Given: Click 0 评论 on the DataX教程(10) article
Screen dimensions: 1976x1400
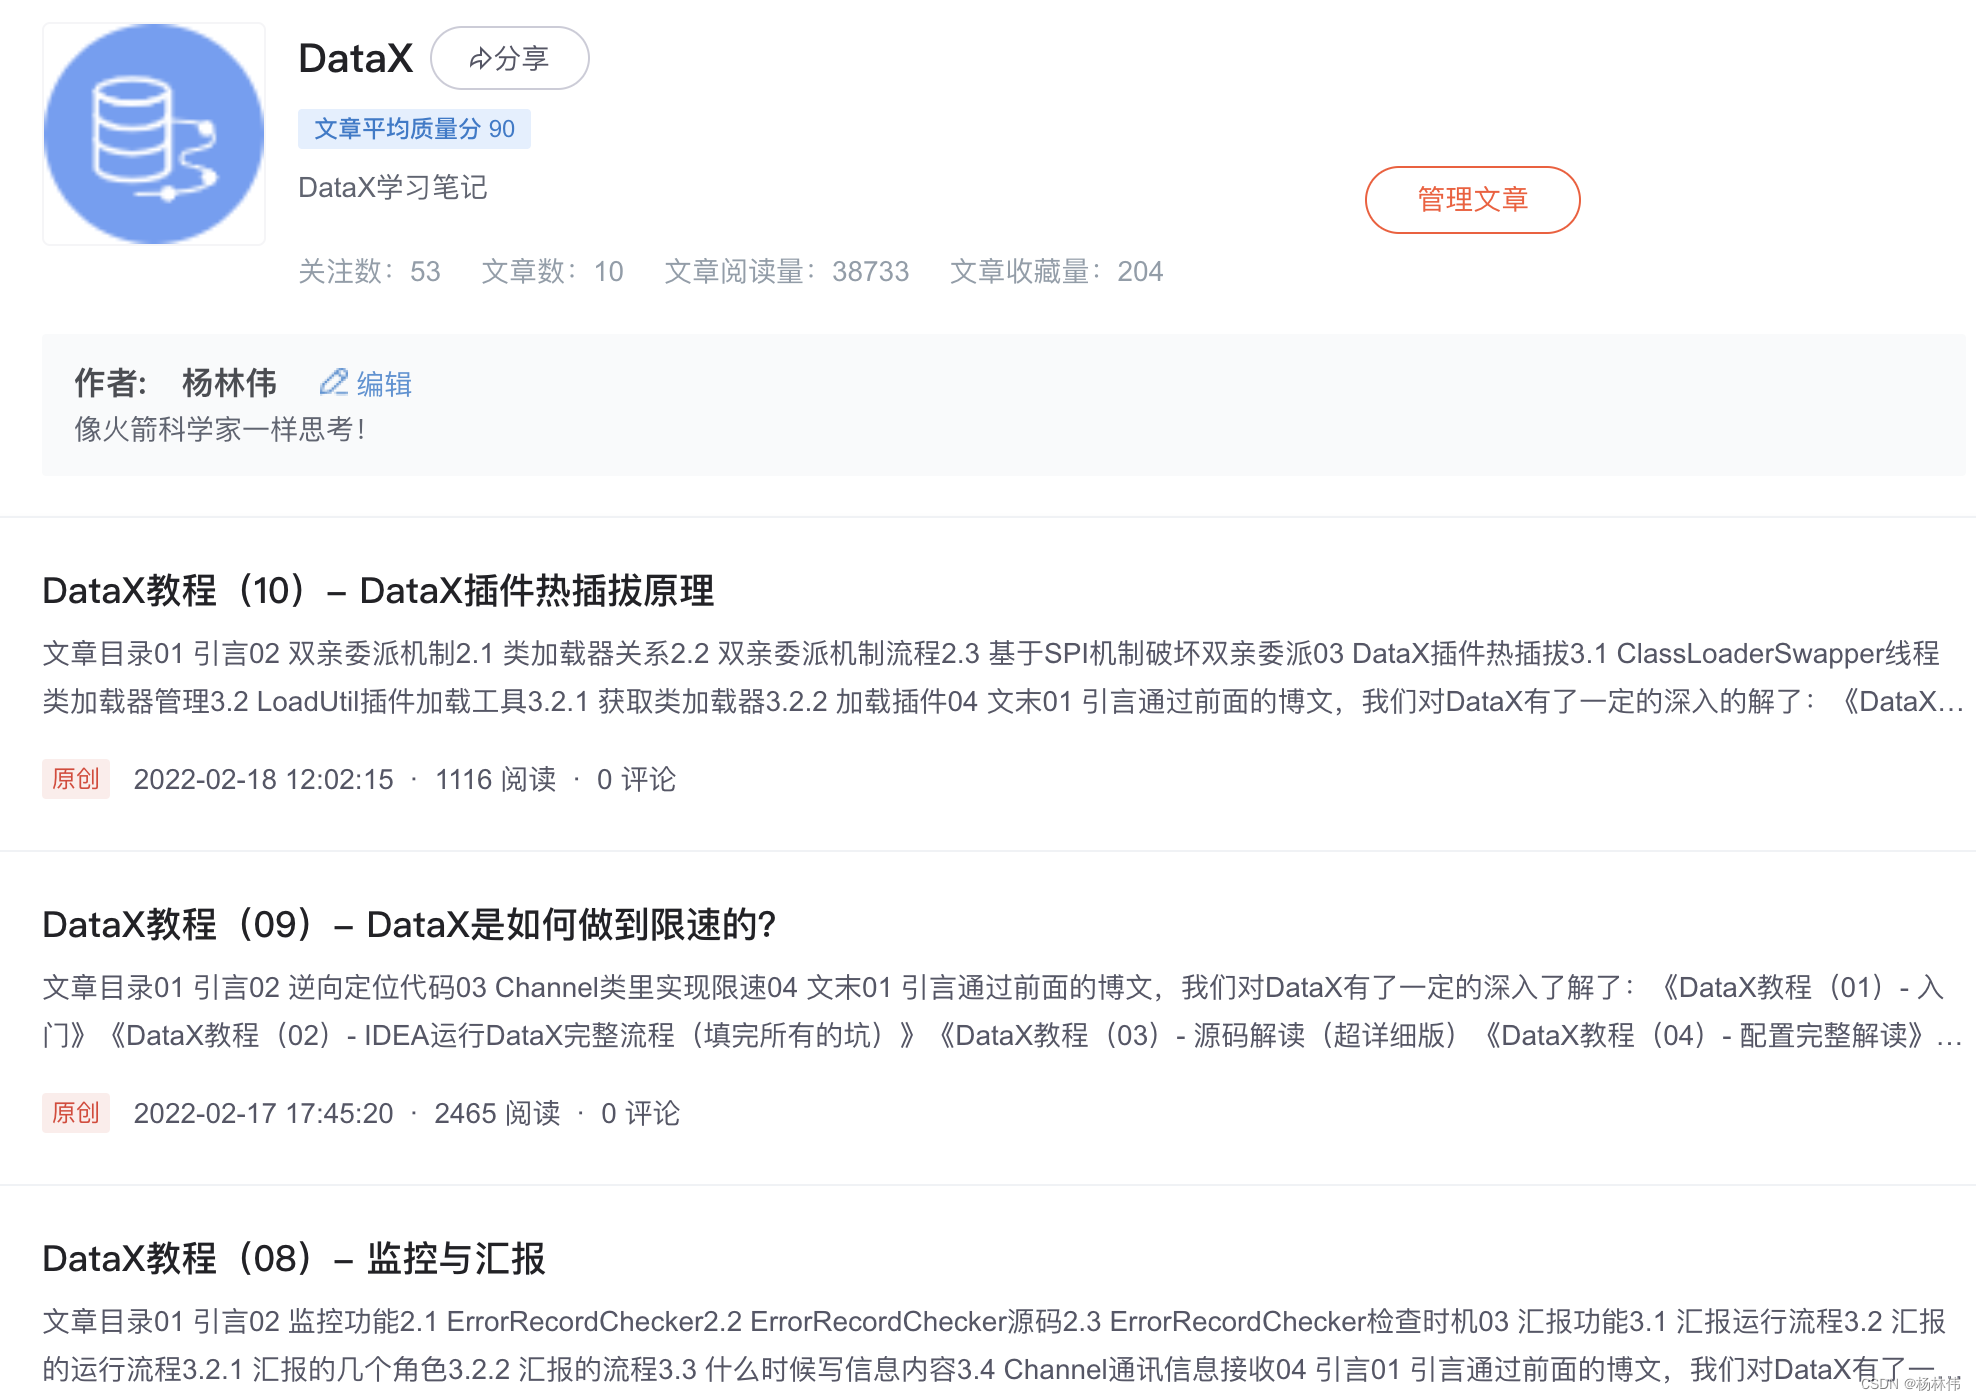Looking at the screenshot, I should [x=636, y=779].
